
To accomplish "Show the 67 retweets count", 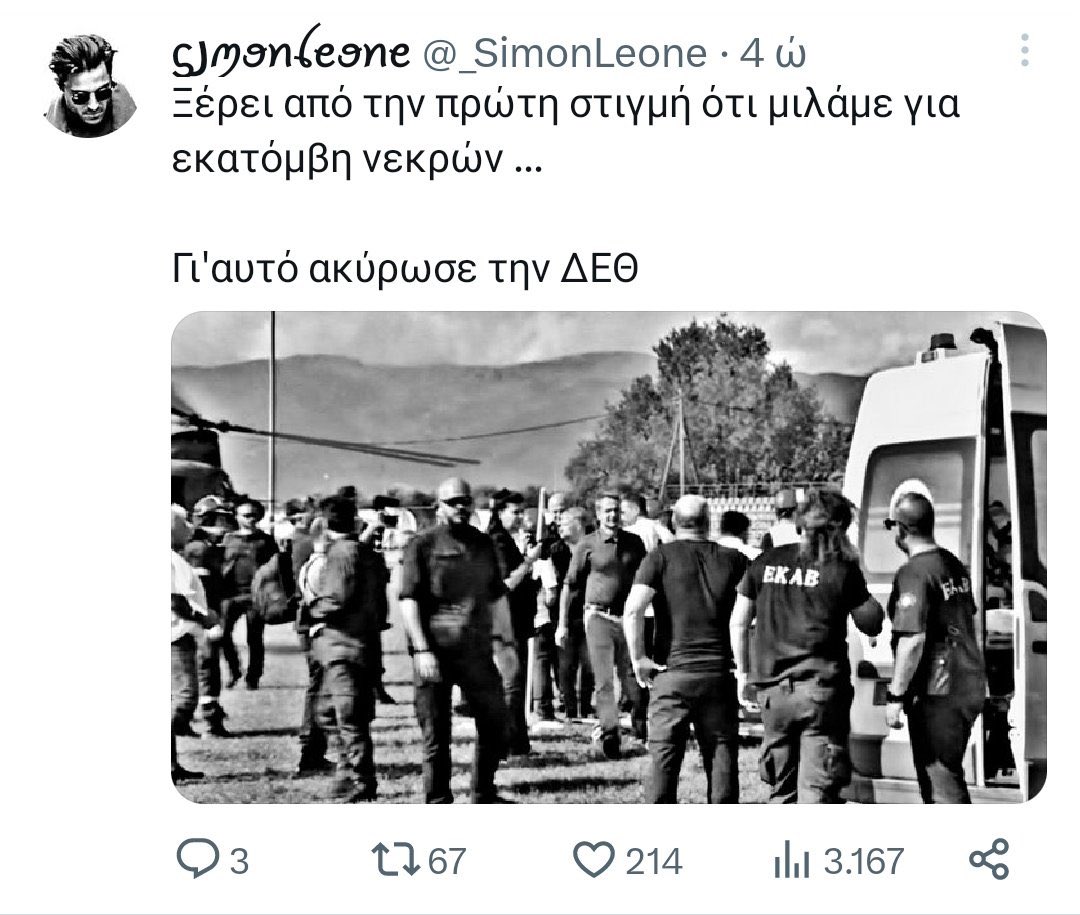I will (x=447, y=861).
